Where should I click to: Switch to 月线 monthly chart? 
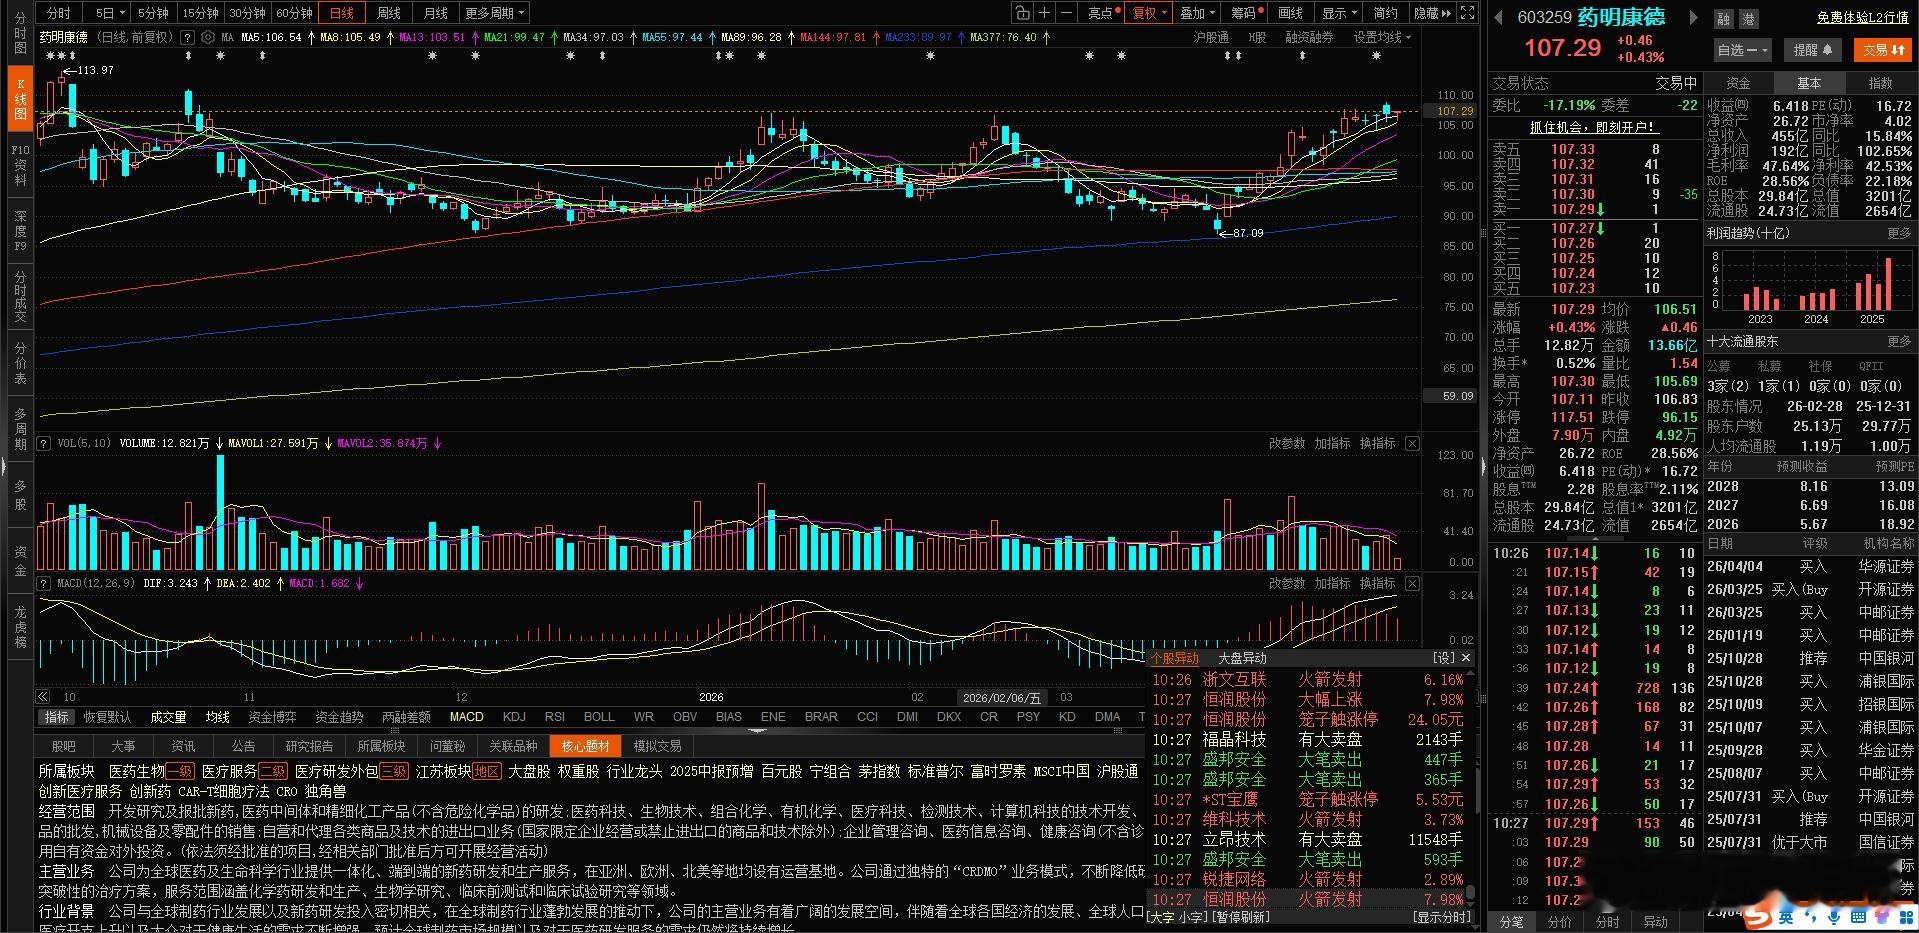point(435,13)
